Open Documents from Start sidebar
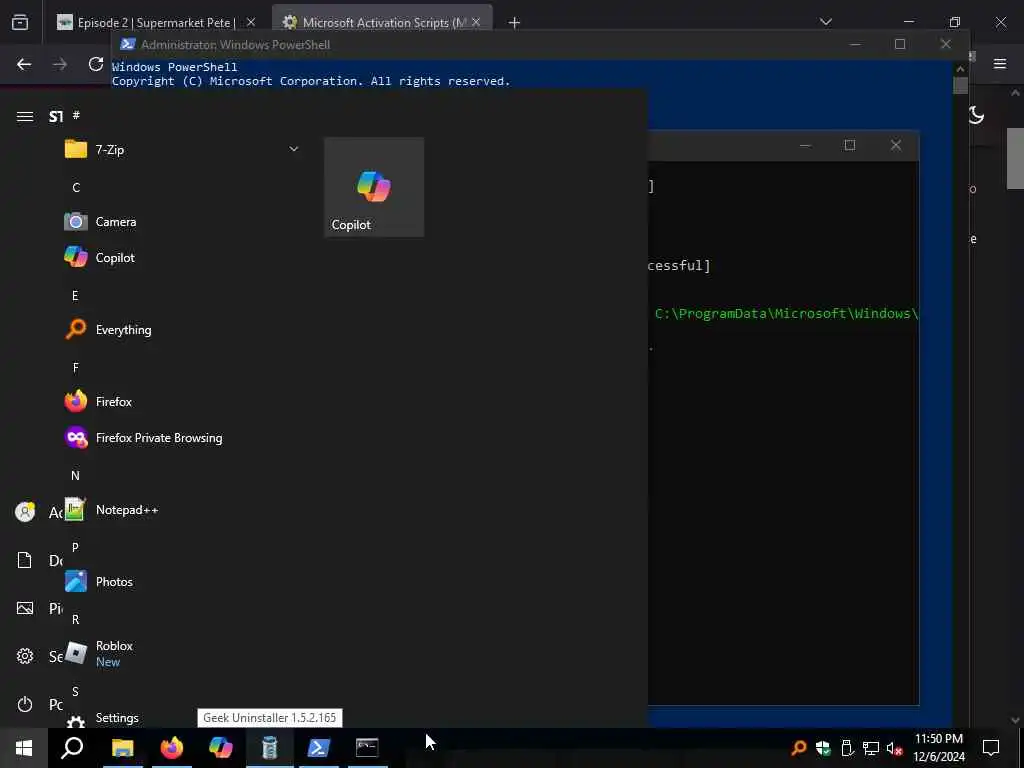1024x768 pixels. pyautogui.click(x=25, y=560)
